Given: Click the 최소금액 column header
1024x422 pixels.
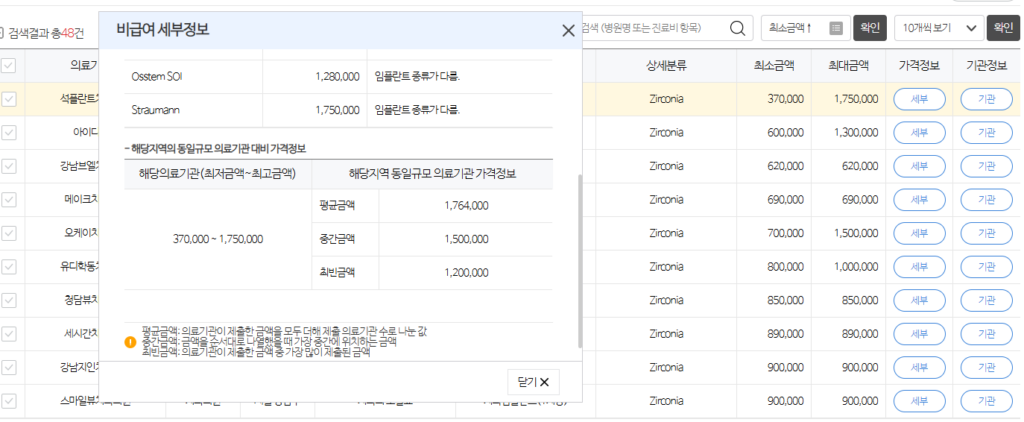Looking at the screenshot, I should point(773,65).
